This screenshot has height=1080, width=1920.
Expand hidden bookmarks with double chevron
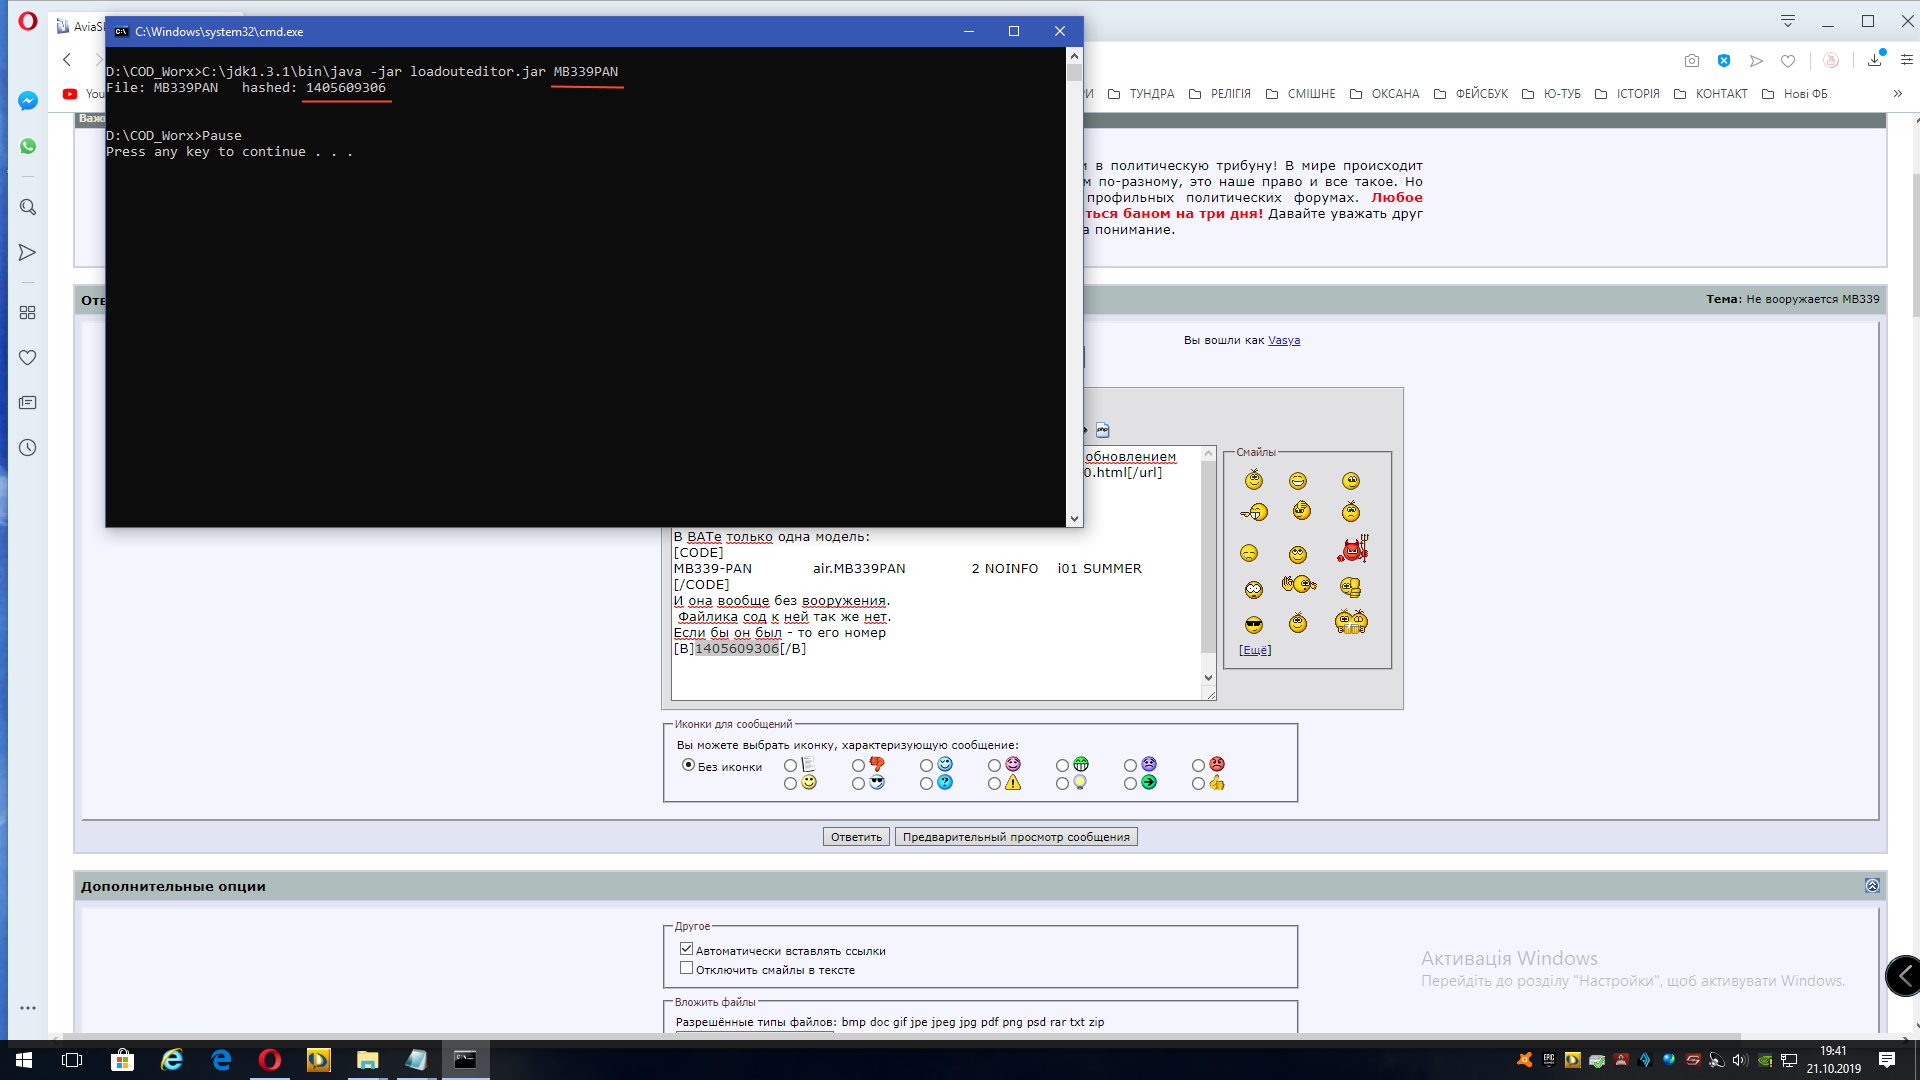coord(1897,94)
